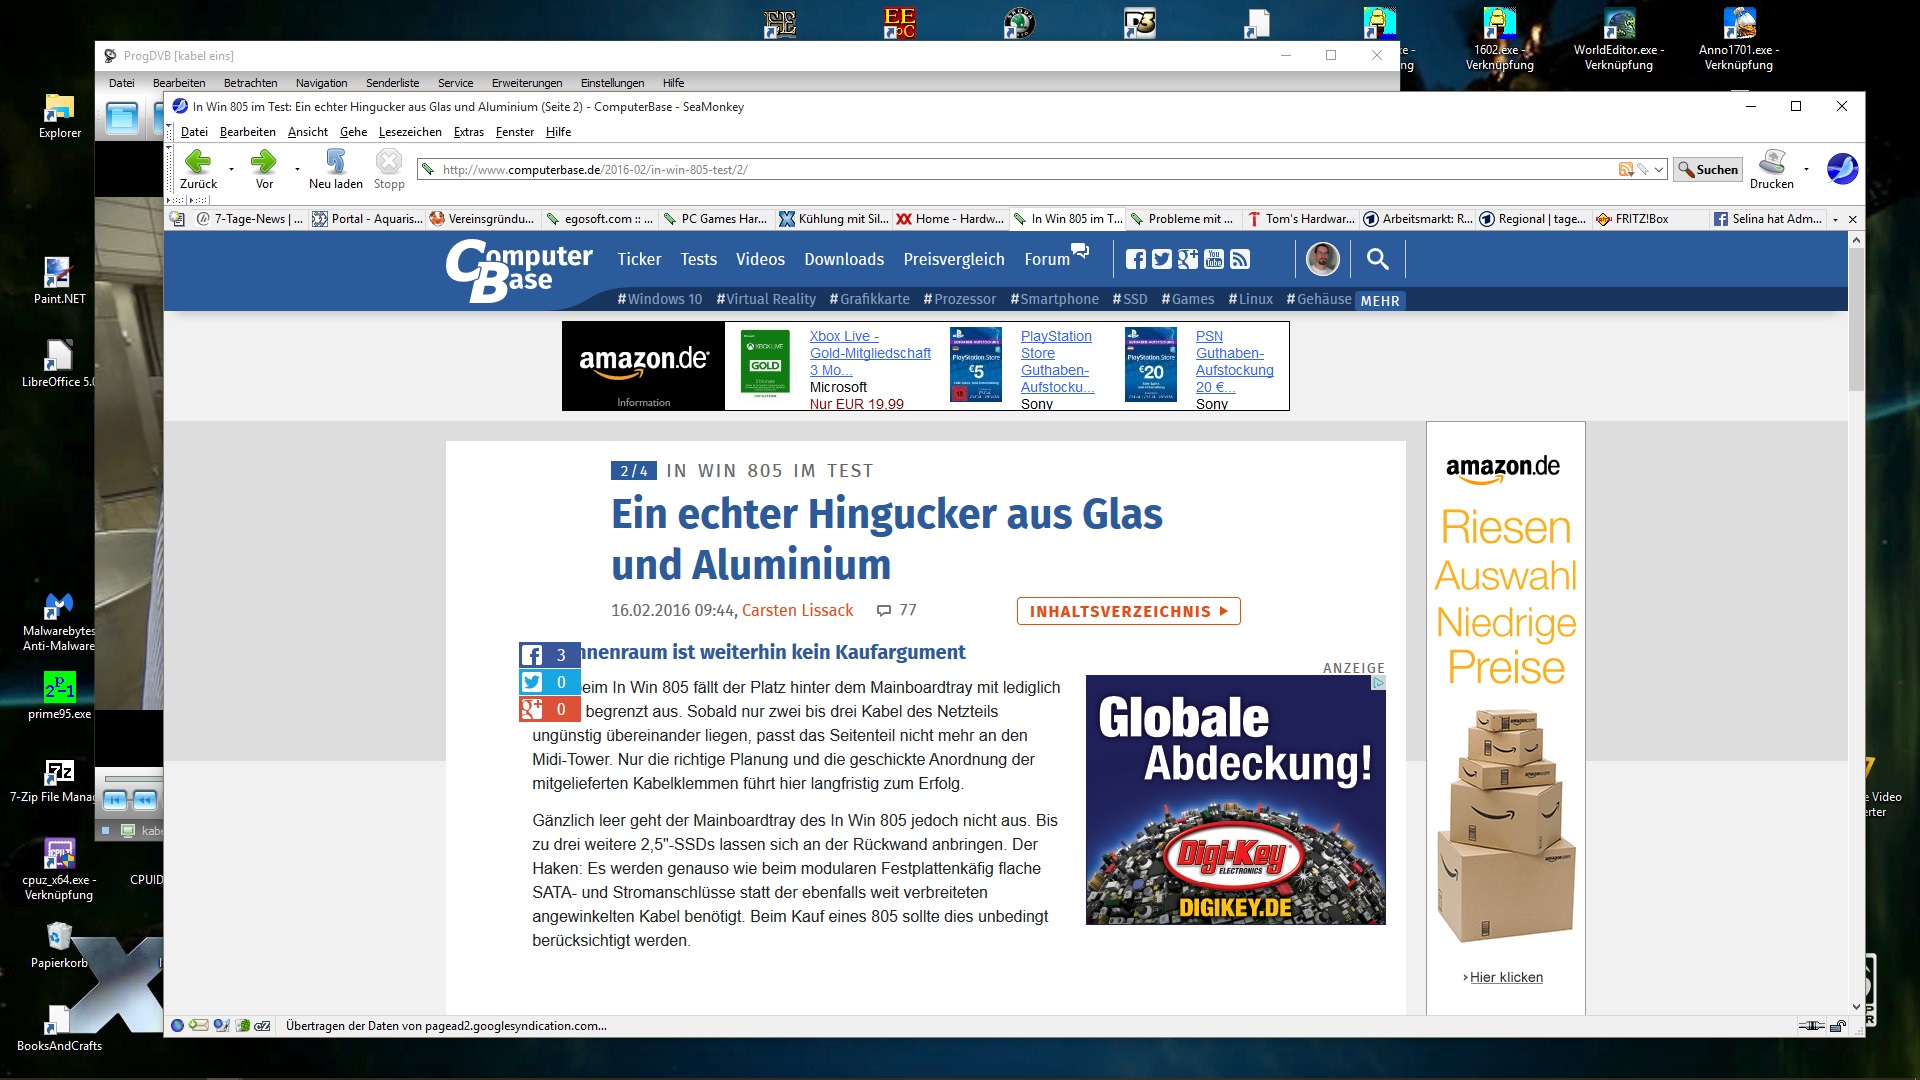The image size is (1920, 1080).
Task: Click the page vertical scrollbar thumb
Action: point(1856,320)
